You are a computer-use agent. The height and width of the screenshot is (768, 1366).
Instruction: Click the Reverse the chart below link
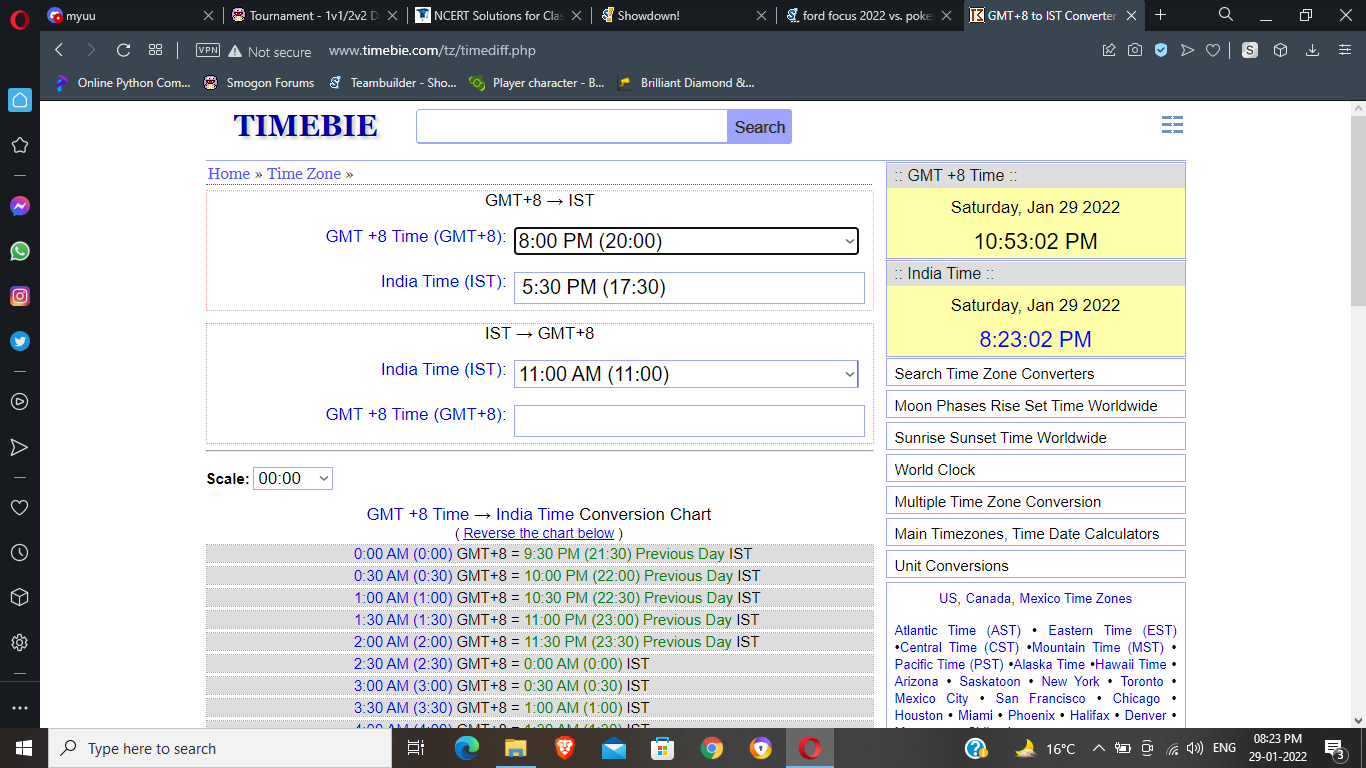(538, 533)
